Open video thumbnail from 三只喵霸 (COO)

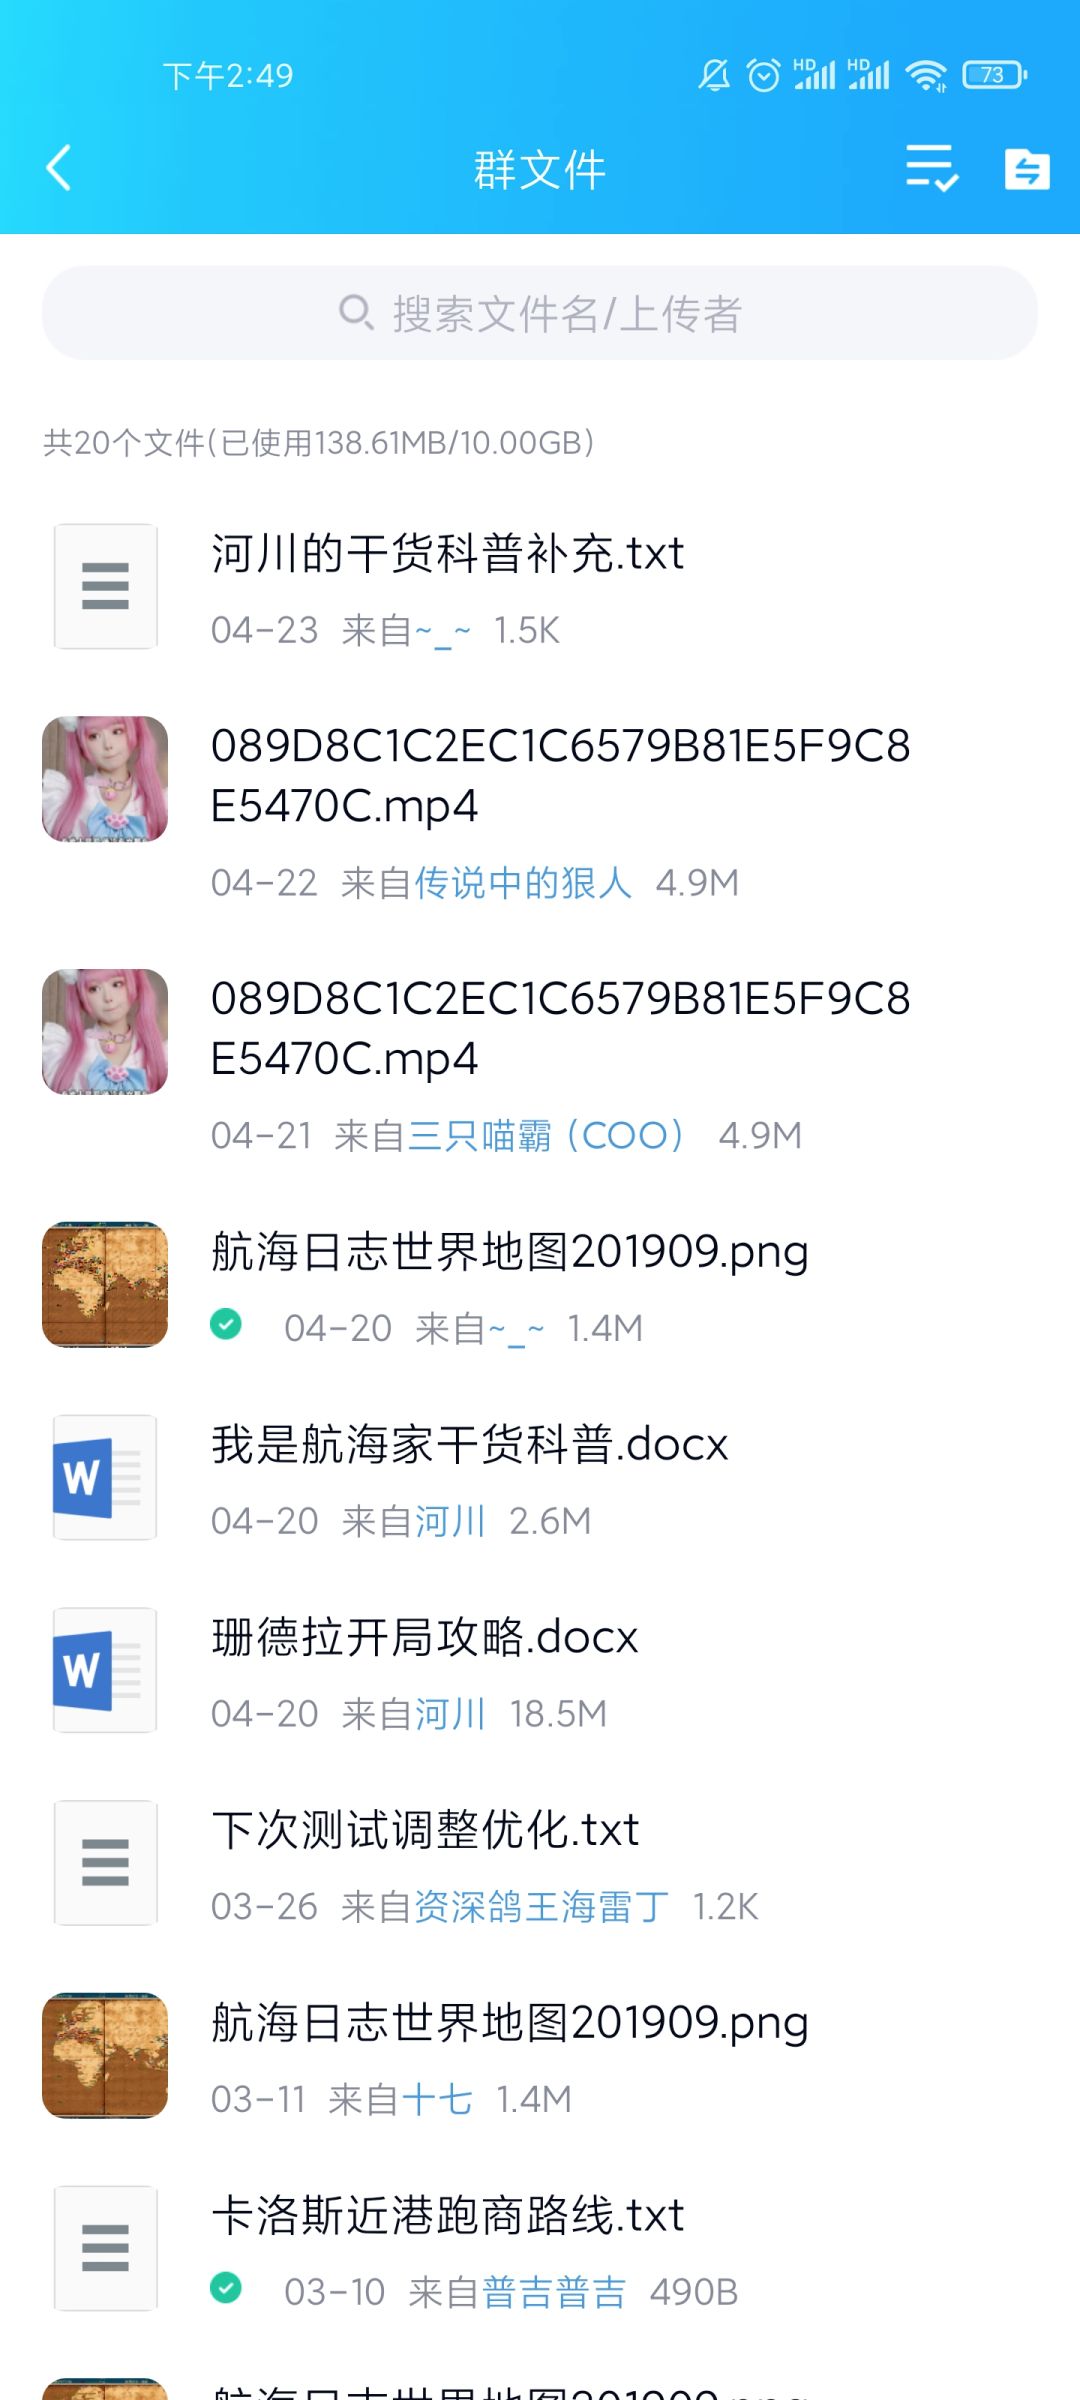coord(105,1032)
